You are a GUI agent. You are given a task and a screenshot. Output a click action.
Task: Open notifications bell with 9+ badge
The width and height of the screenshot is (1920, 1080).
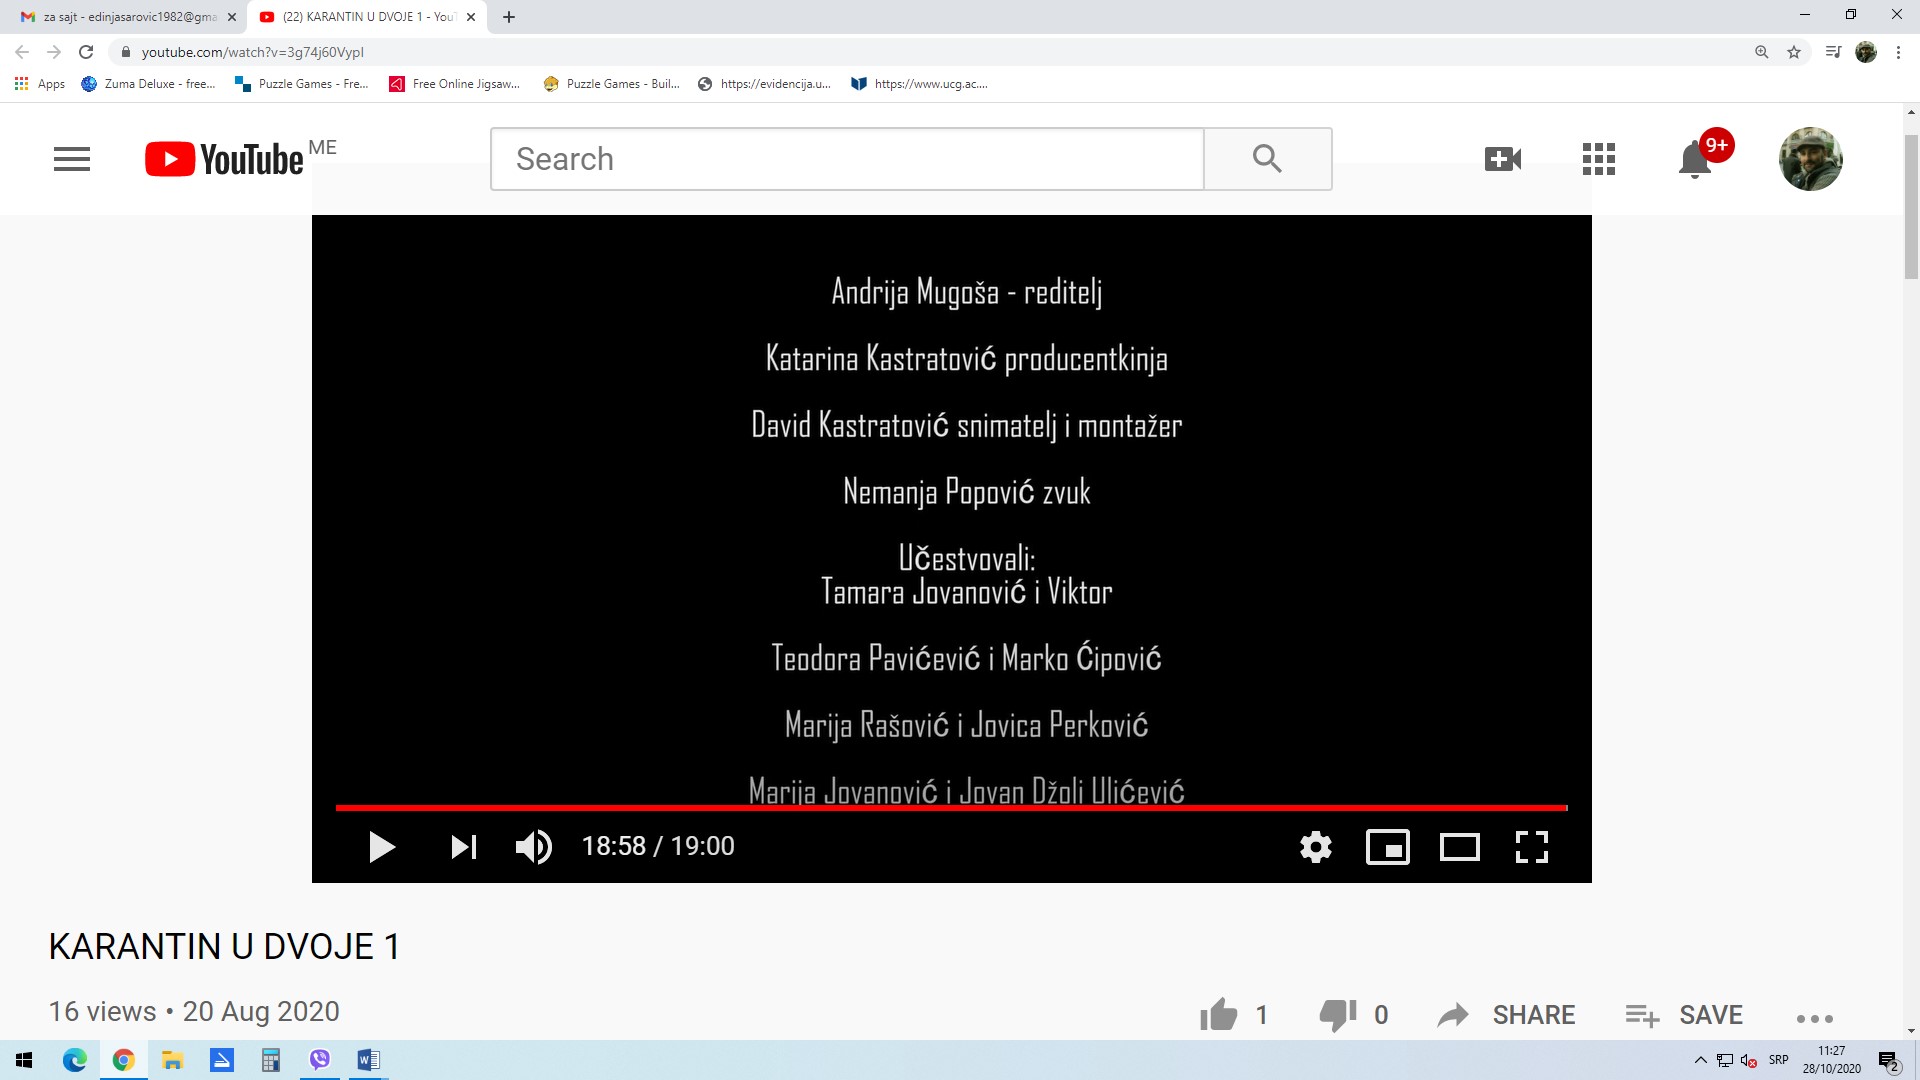1695,159
